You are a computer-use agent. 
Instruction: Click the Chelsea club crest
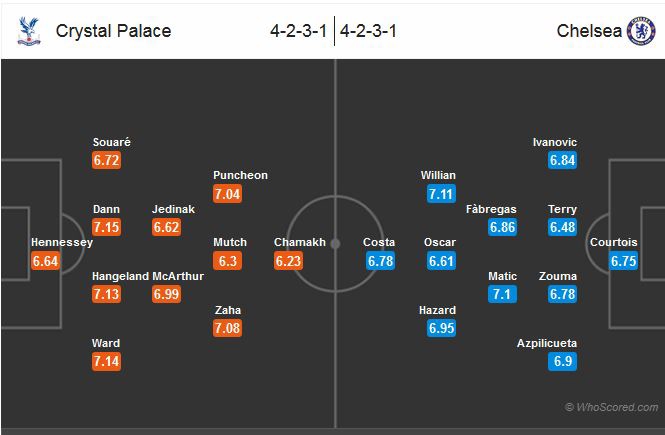pos(640,30)
